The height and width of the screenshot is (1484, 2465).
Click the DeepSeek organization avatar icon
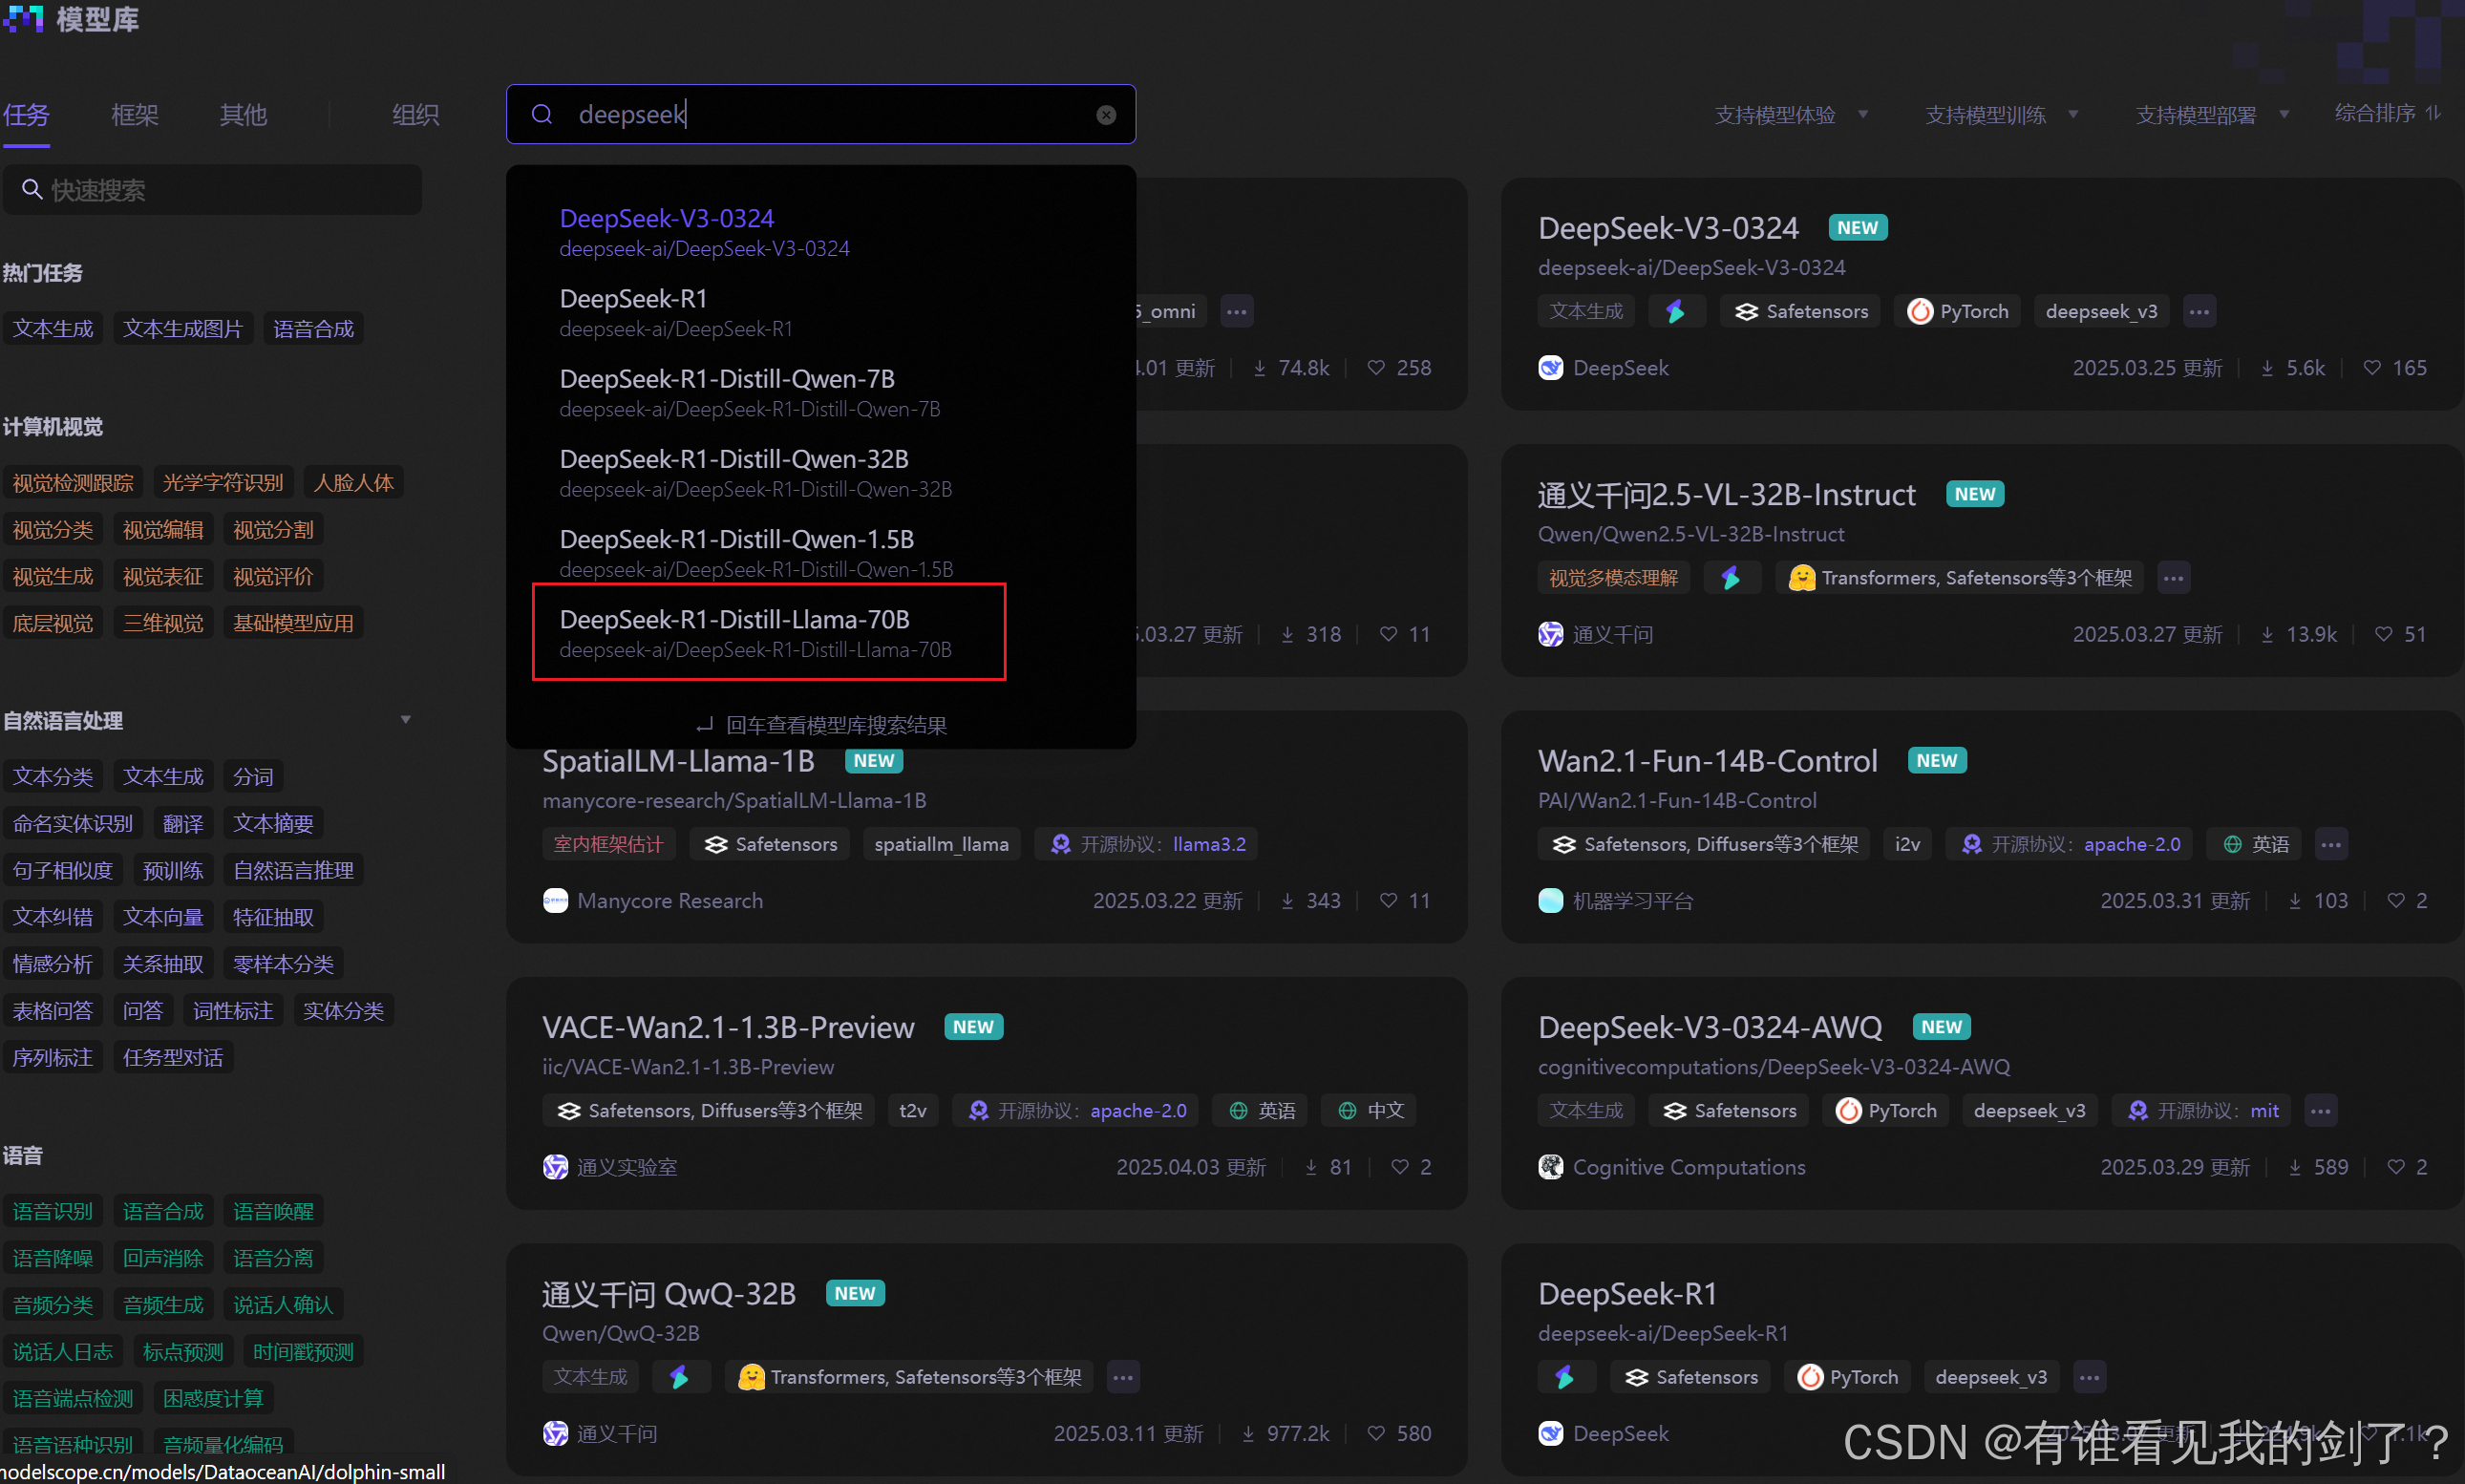click(x=1550, y=368)
